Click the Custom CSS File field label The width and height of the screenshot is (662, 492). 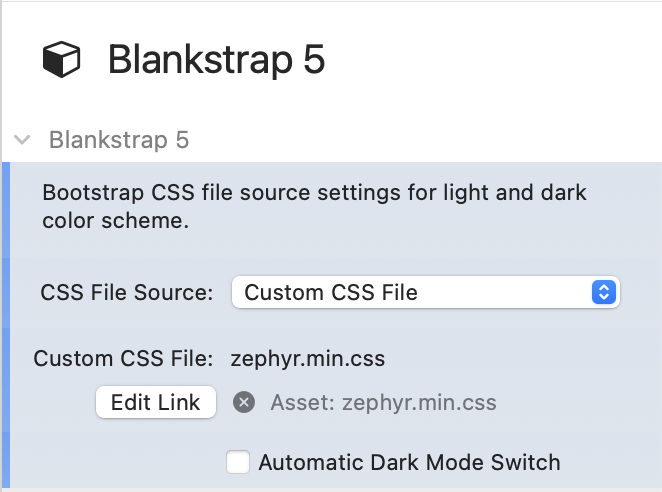(x=123, y=359)
